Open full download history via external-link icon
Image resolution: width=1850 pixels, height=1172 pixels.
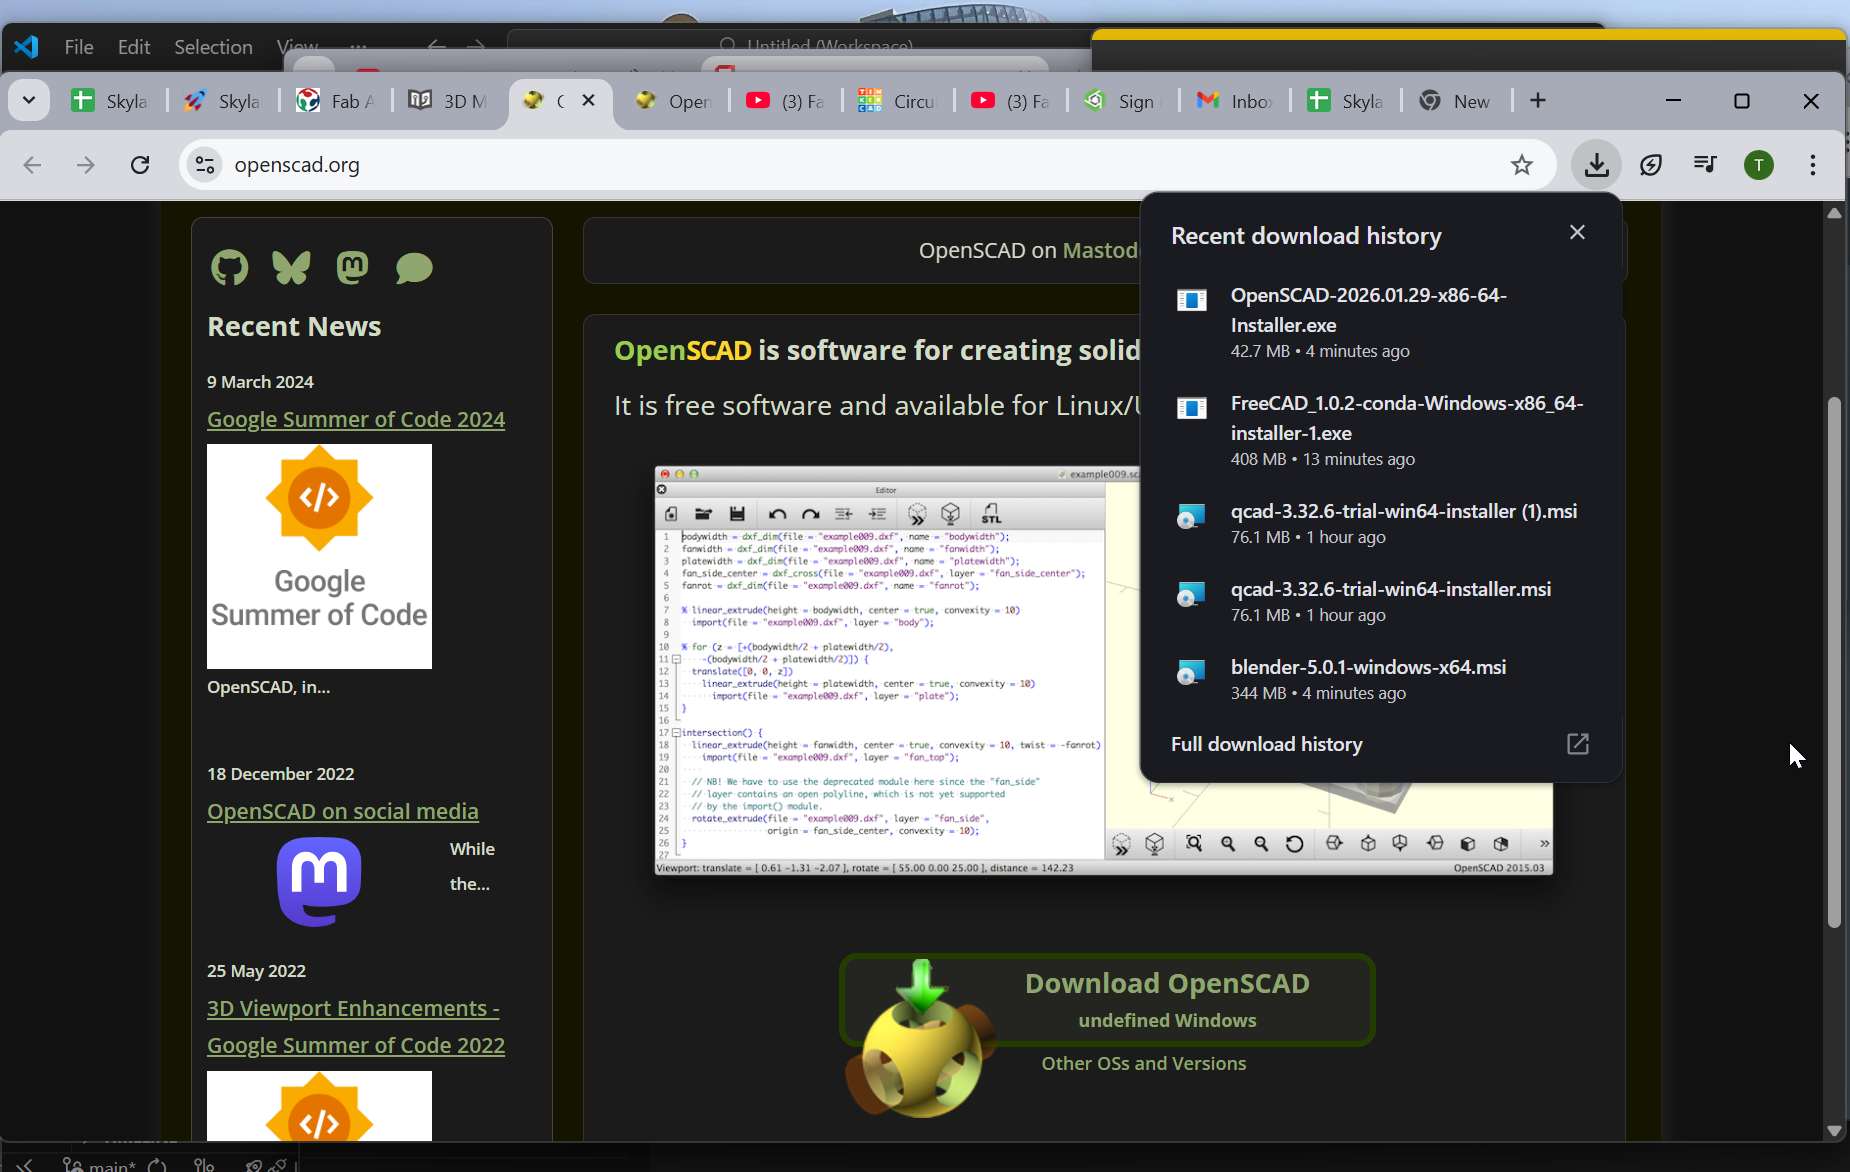(x=1578, y=744)
